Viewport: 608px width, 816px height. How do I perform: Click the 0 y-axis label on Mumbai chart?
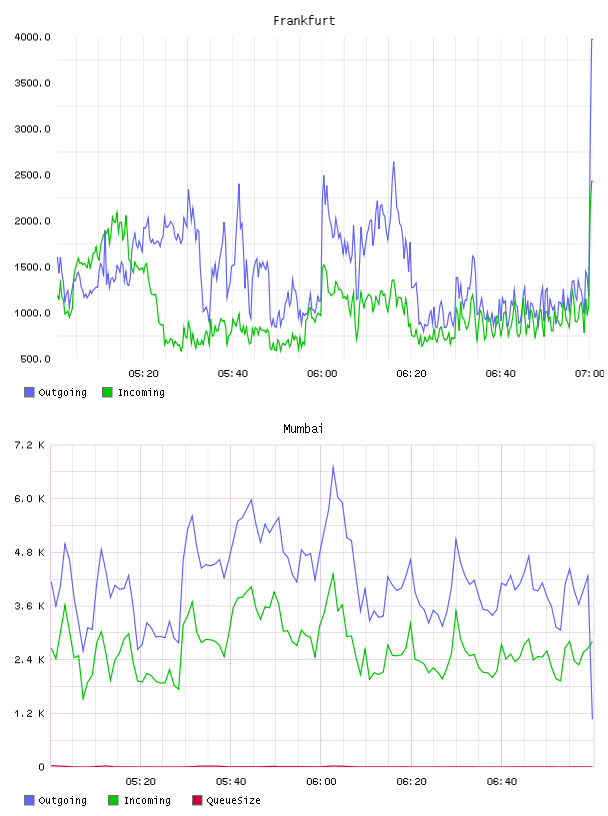pos(41,767)
